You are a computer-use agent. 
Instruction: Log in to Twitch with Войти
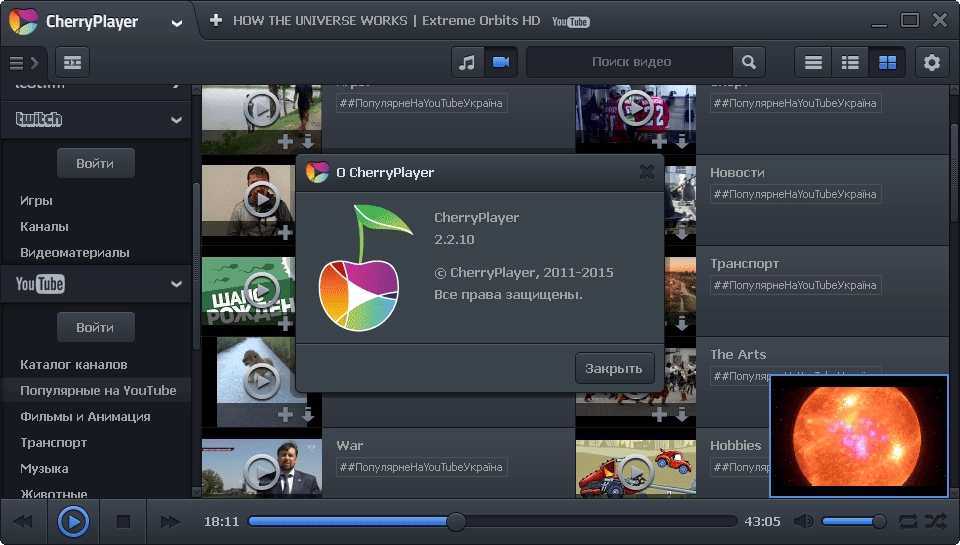tap(96, 164)
